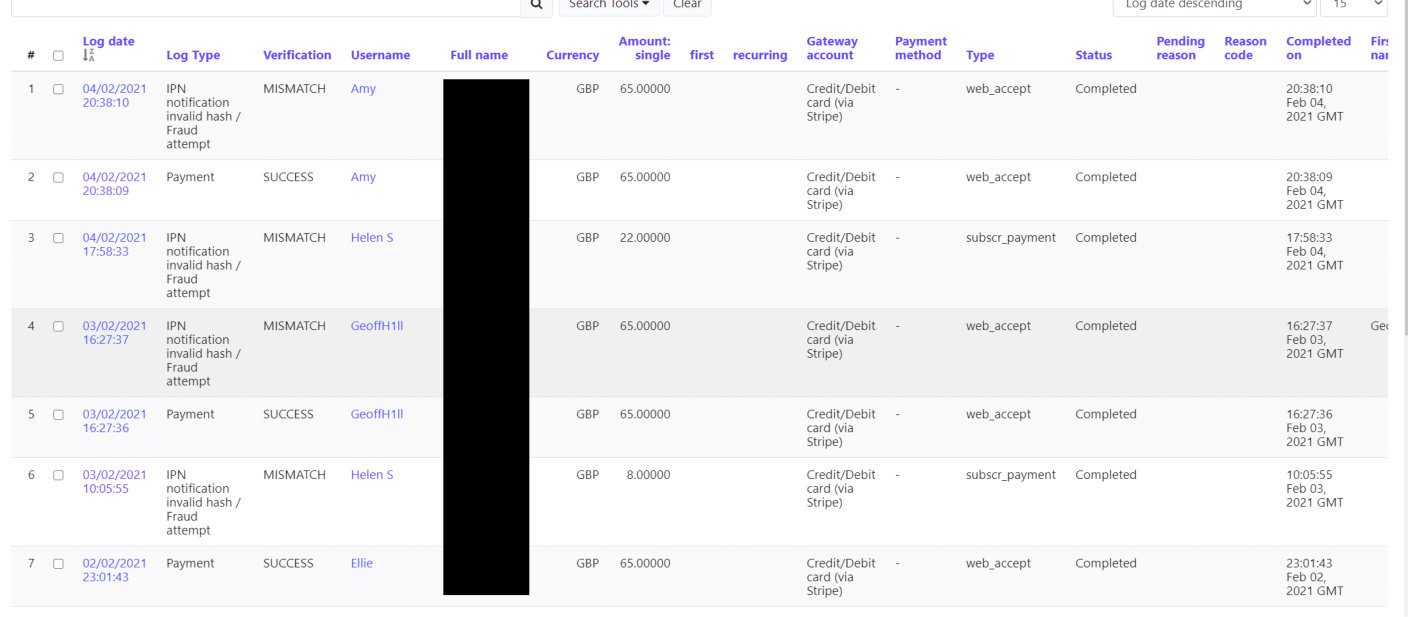Open log entry 03/02/2021 10:05:55
The width and height of the screenshot is (1408, 617).
tap(114, 482)
